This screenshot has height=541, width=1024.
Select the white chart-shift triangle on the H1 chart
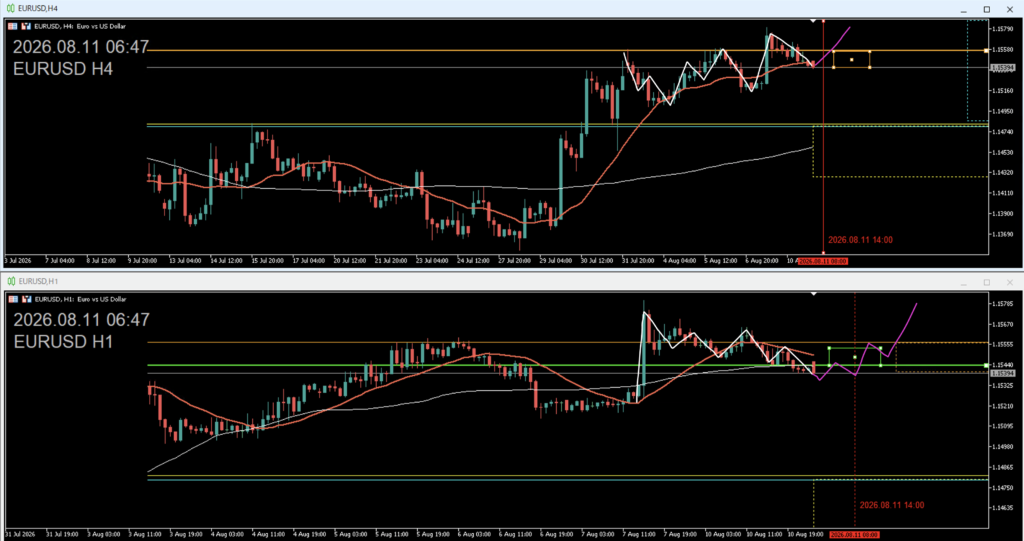click(813, 294)
